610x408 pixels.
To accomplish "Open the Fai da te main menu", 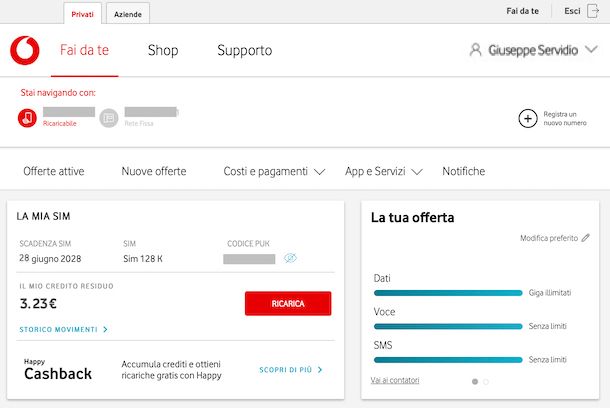I will [x=84, y=50].
